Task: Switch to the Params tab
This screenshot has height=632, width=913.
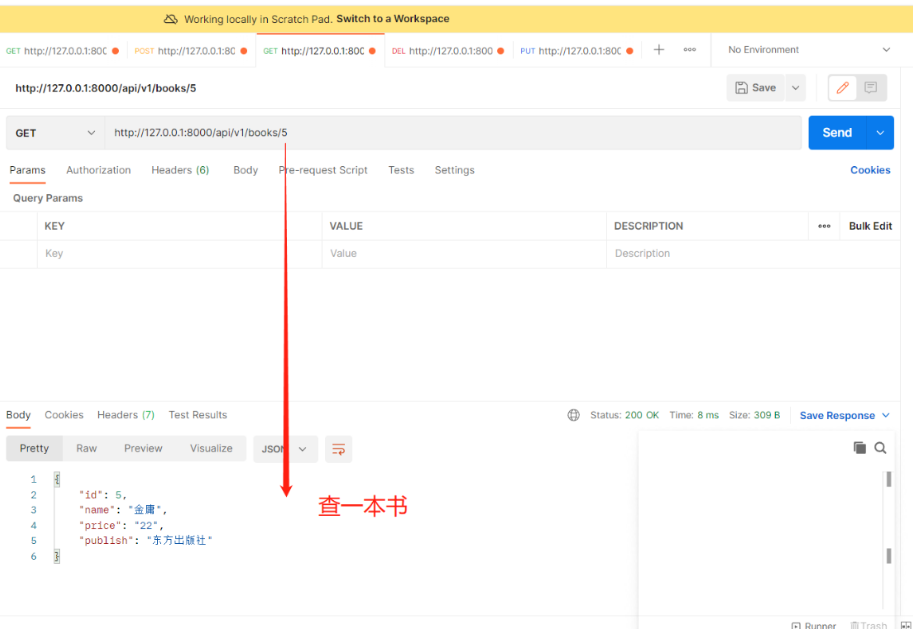Action: (27, 170)
